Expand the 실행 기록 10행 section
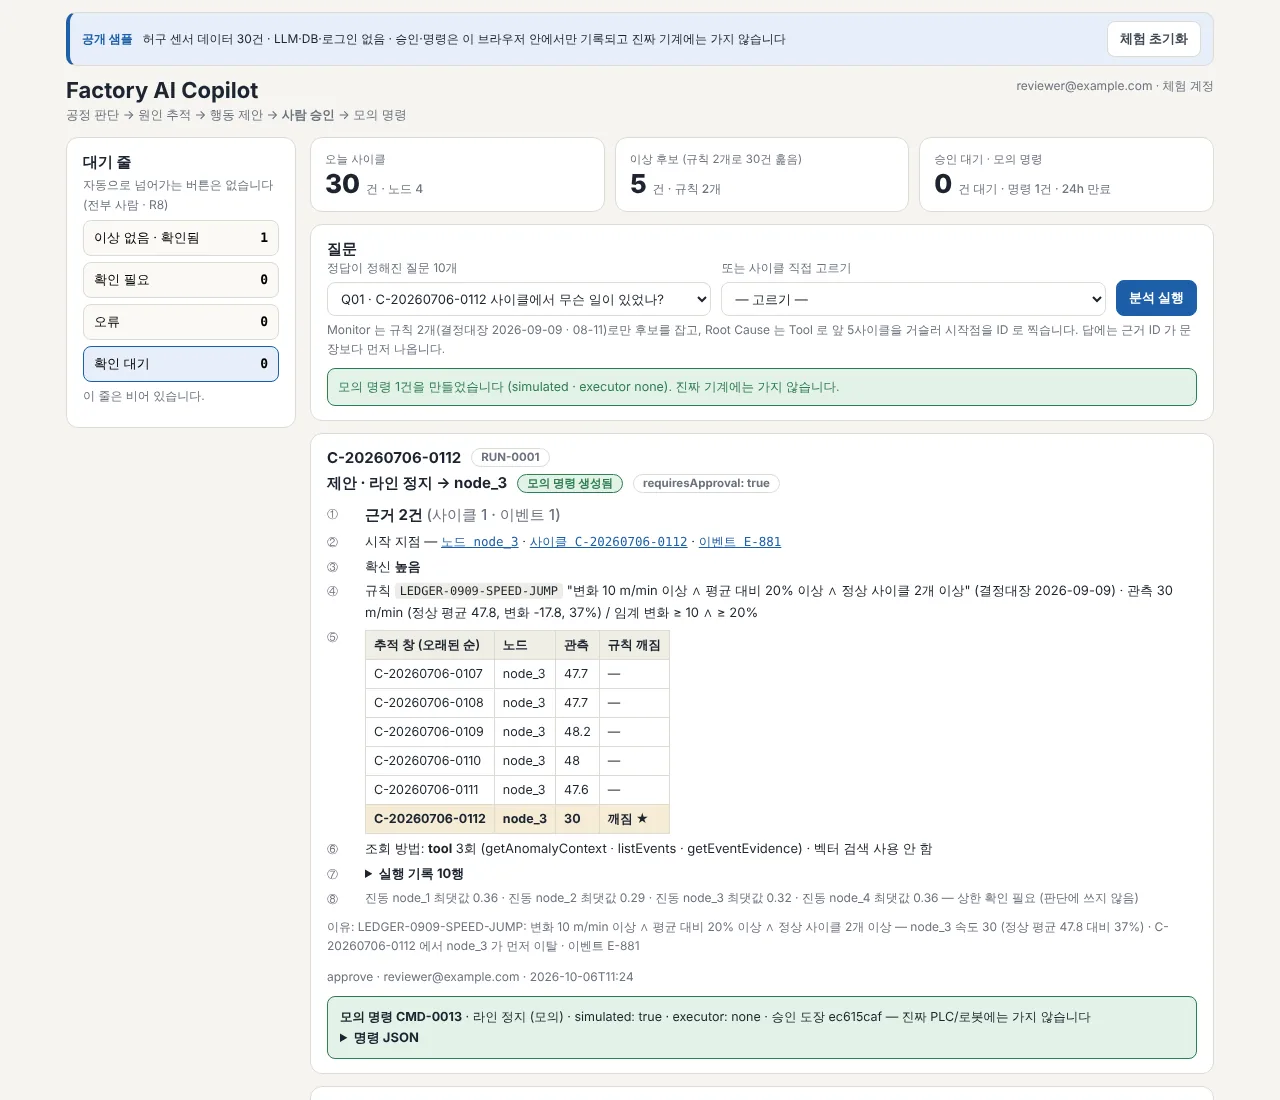This screenshot has height=1100, width=1280. 414,874
